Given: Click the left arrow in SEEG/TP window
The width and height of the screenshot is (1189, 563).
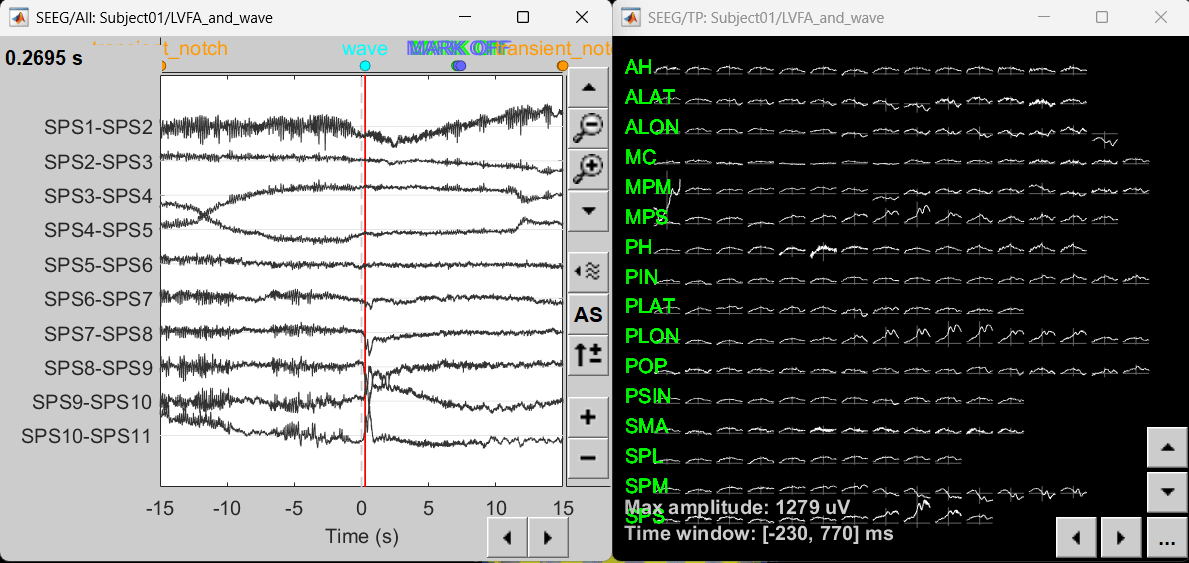Looking at the screenshot, I should 1076,539.
